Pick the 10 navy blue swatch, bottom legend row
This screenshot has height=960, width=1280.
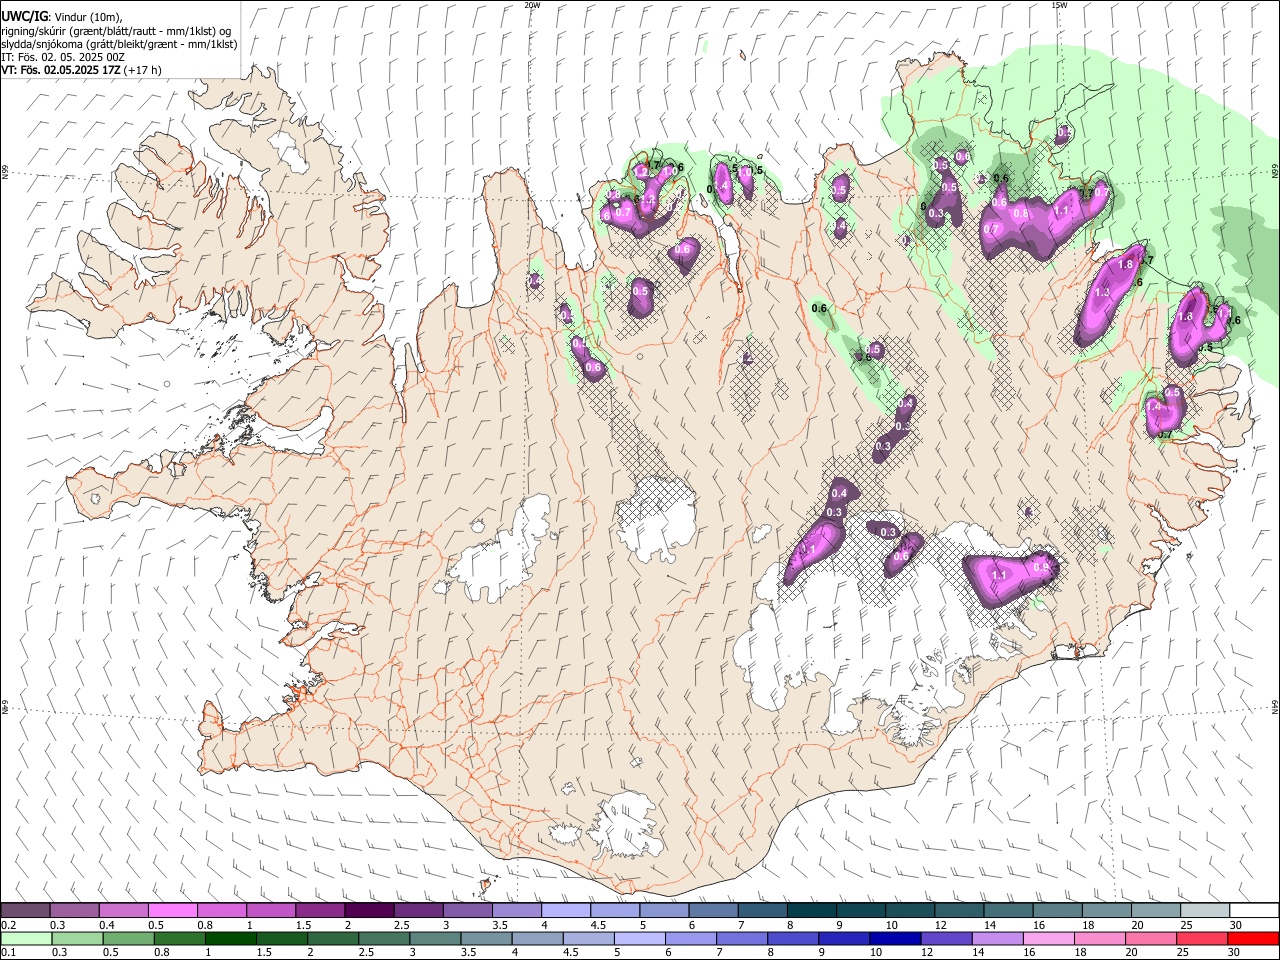pyautogui.click(x=893, y=939)
